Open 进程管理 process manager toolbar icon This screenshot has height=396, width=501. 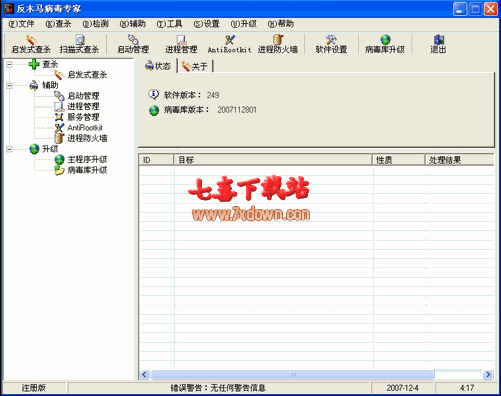coord(181,44)
